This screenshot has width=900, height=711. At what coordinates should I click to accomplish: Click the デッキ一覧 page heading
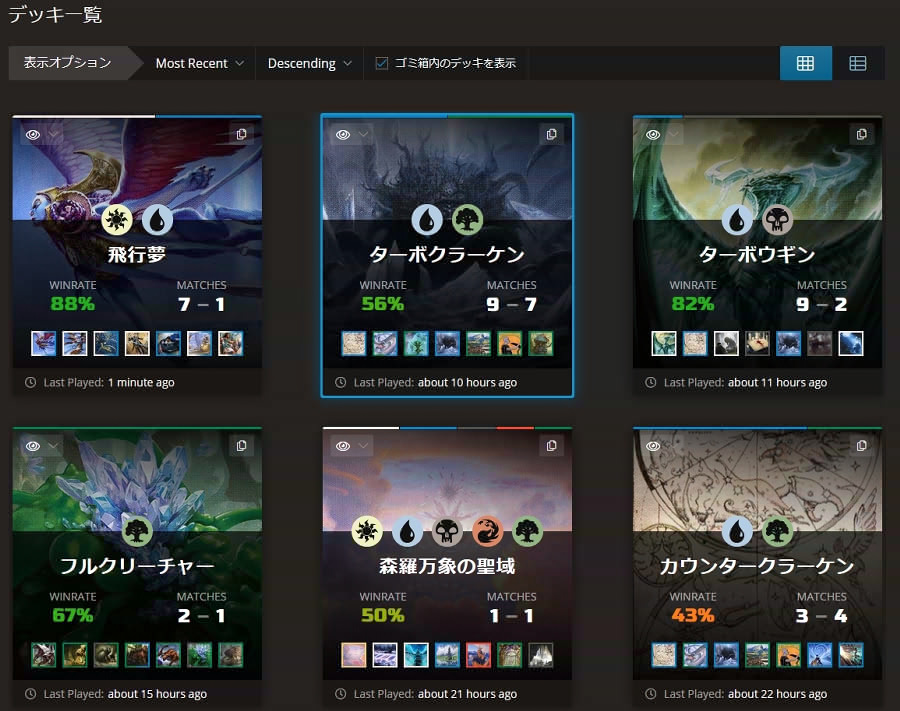(55, 14)
